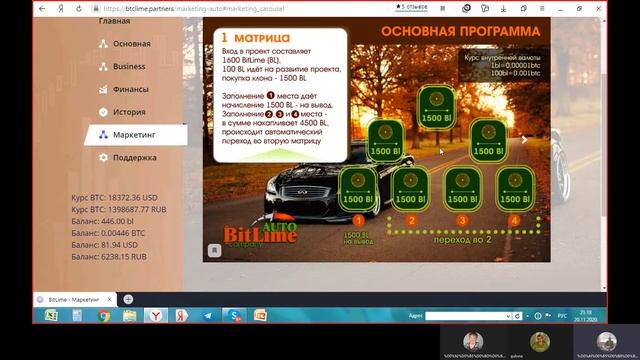Click the btclime.partners URL address field
This screenshot has width=640, height=360.
point(194,9)
